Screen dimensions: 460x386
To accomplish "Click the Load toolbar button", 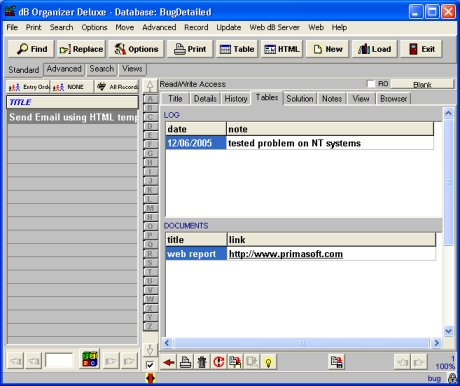I will click(374, 49).
